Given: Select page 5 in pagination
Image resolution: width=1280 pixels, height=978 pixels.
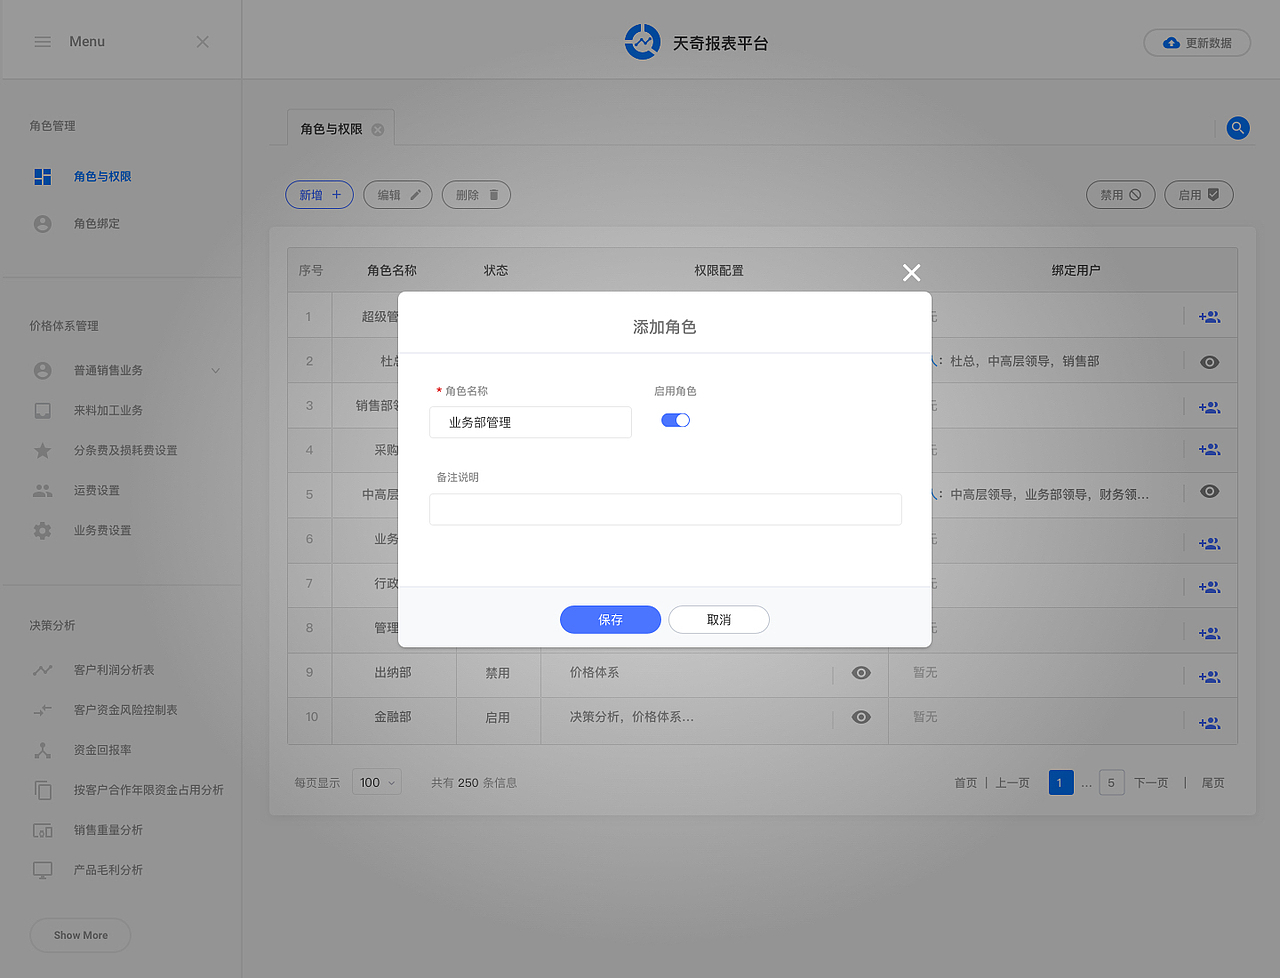Looking at the screenshot, I should [x=1111, y=783].
